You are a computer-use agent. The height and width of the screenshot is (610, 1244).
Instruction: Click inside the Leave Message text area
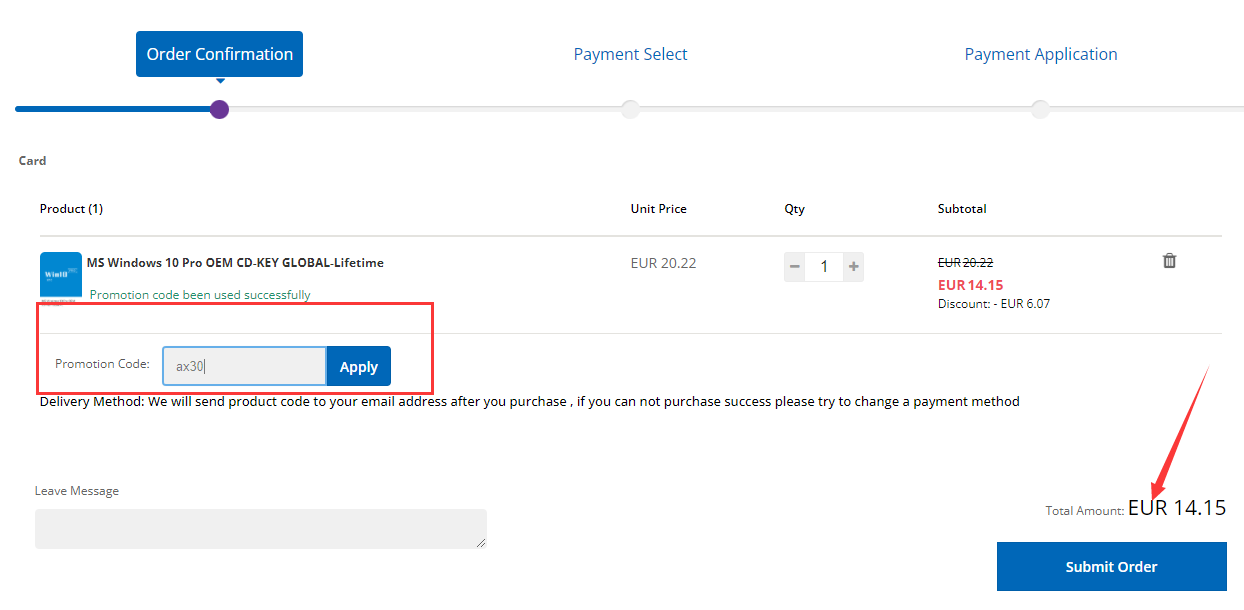pyautogui.click(x=261, y=529)
